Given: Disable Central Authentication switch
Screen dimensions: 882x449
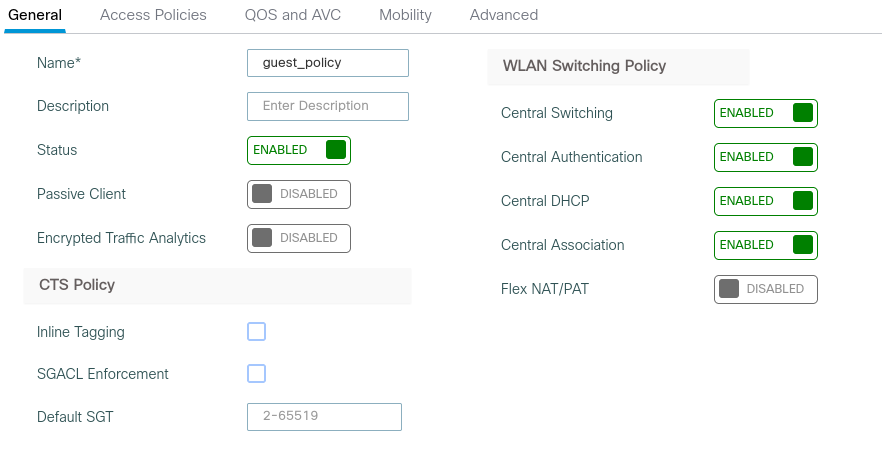Looking at the screenshot, I should (765, 157).
